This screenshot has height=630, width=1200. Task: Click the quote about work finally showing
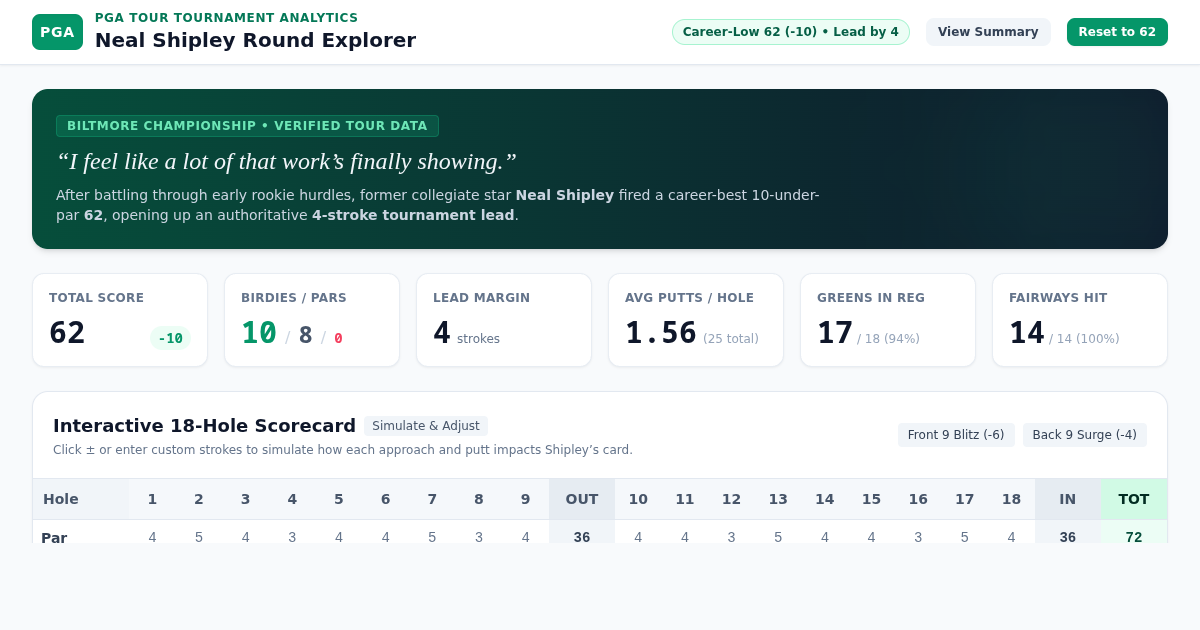point(286,161)
